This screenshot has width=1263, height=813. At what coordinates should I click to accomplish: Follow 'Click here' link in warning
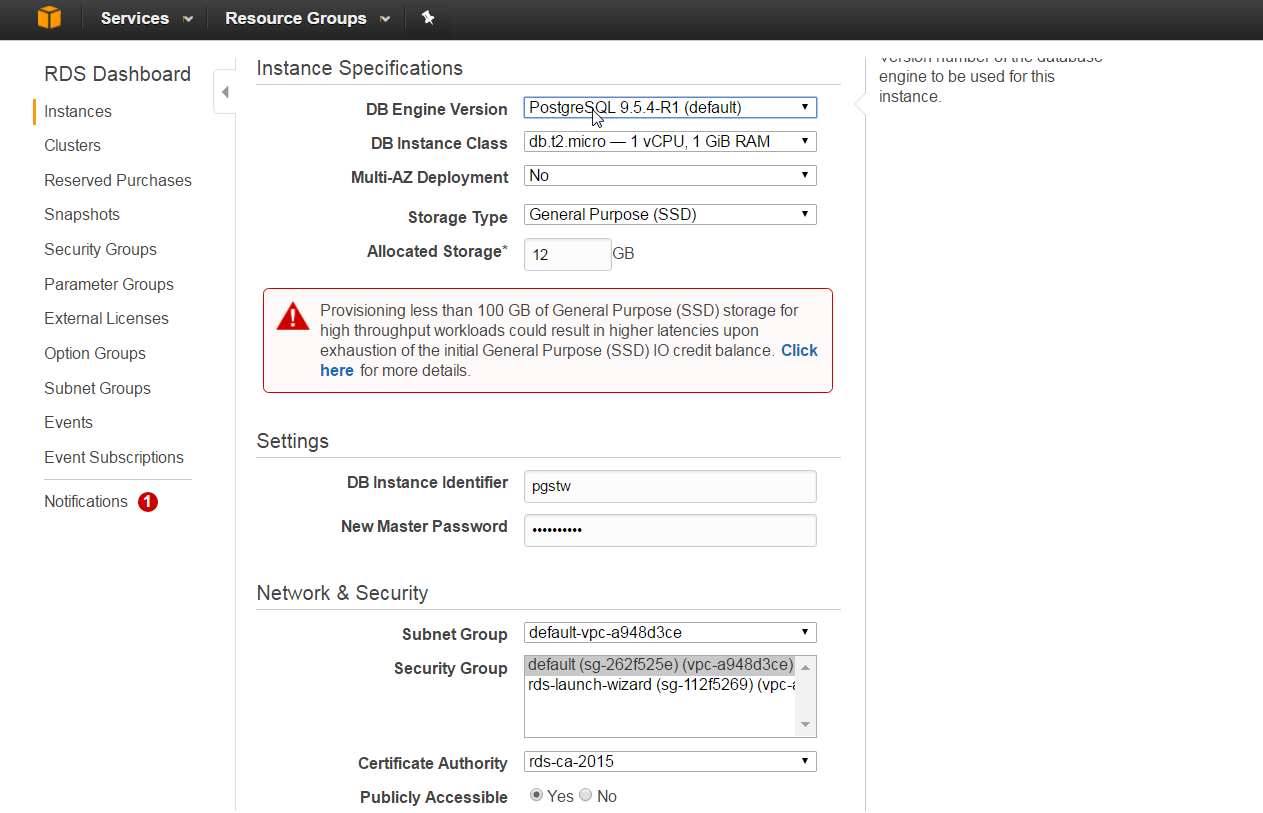[x=799, y=350]
